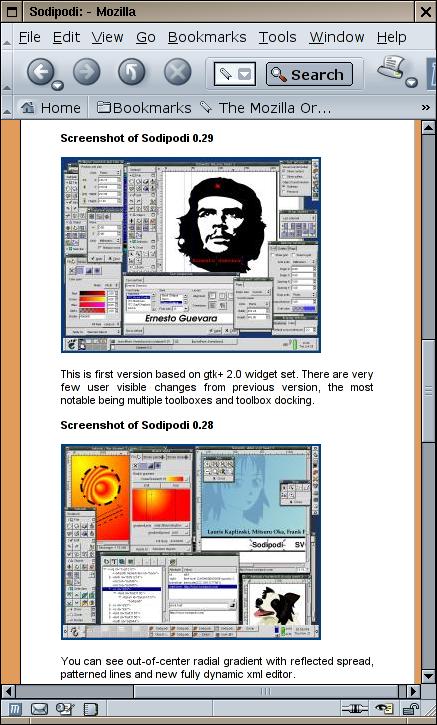Open the Print button dropdown arrow
Screen dimensions: 437x725
pyautogui.click(x=412, y=83)
